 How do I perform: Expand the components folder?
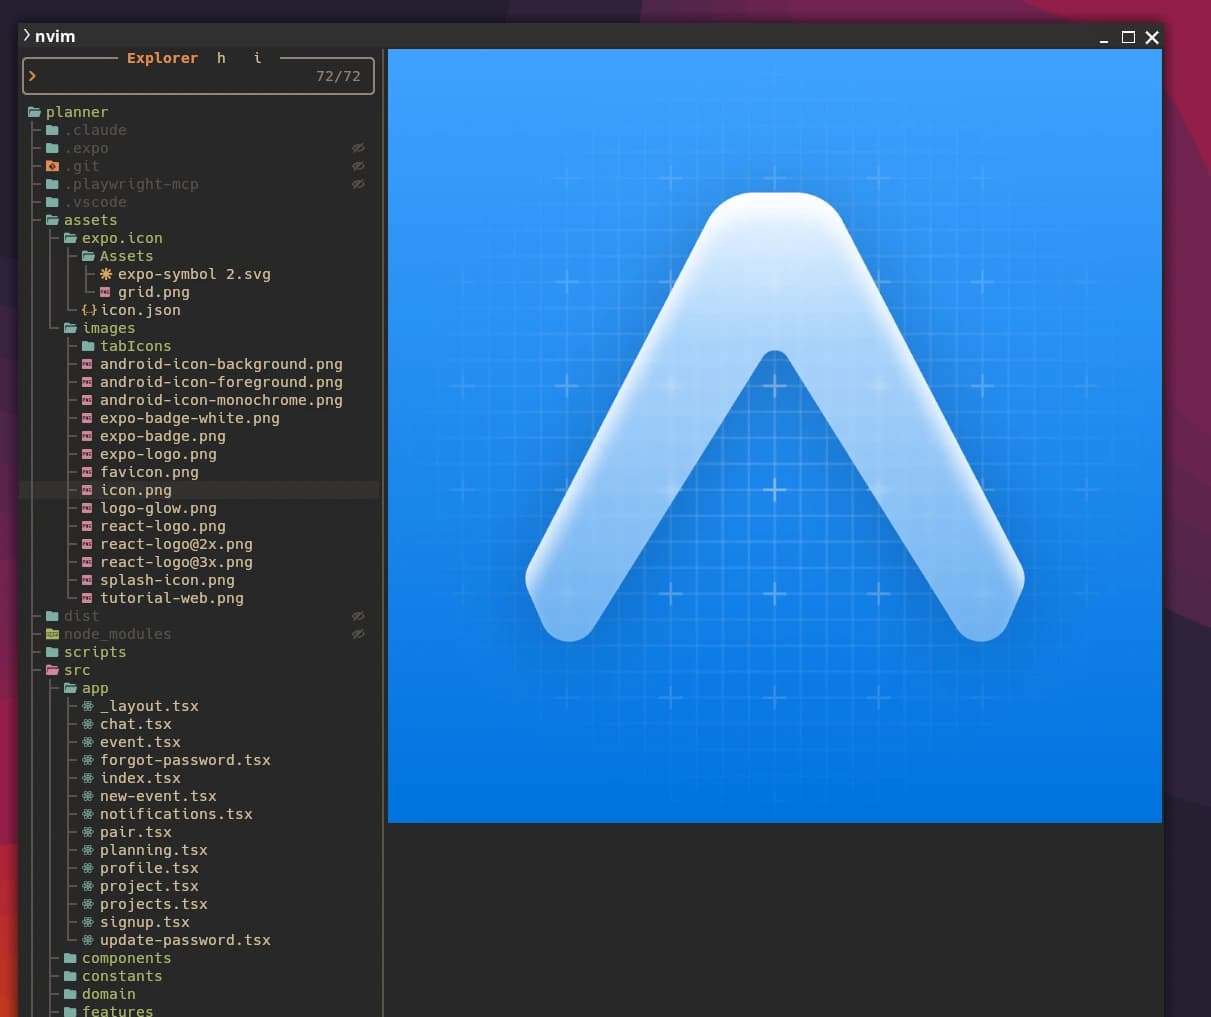(x=70, y=958)
